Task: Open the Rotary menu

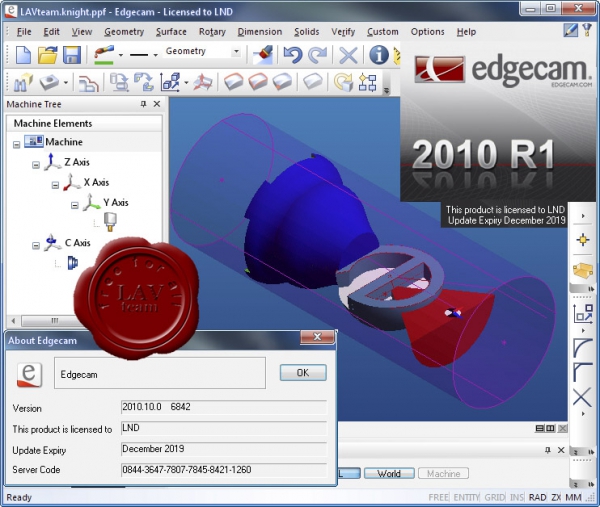Action: point(212,32)
